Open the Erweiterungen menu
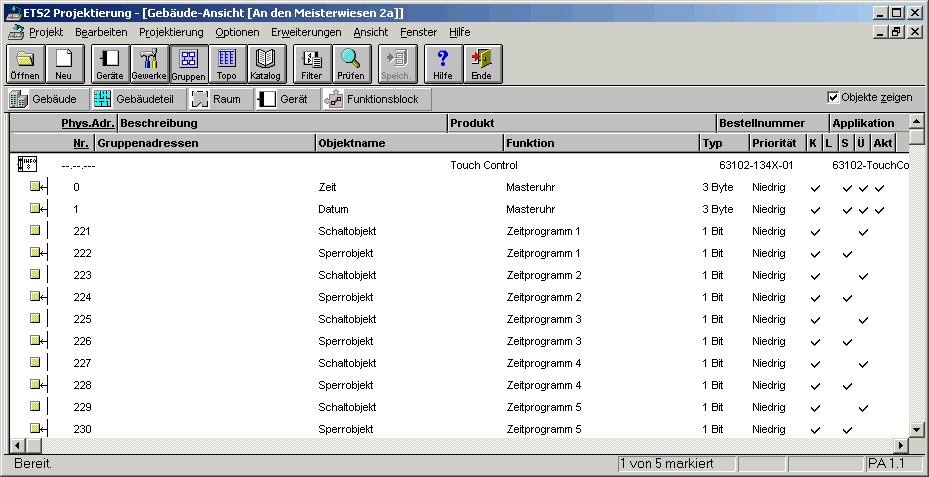This screenshot has width=929, height=477. pos(306,32)
